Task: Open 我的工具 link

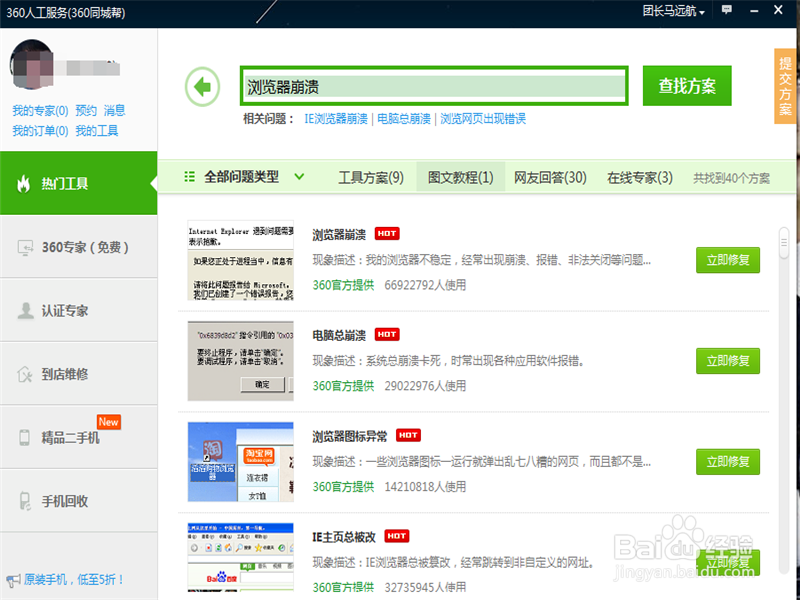Action: pos(97,131)
